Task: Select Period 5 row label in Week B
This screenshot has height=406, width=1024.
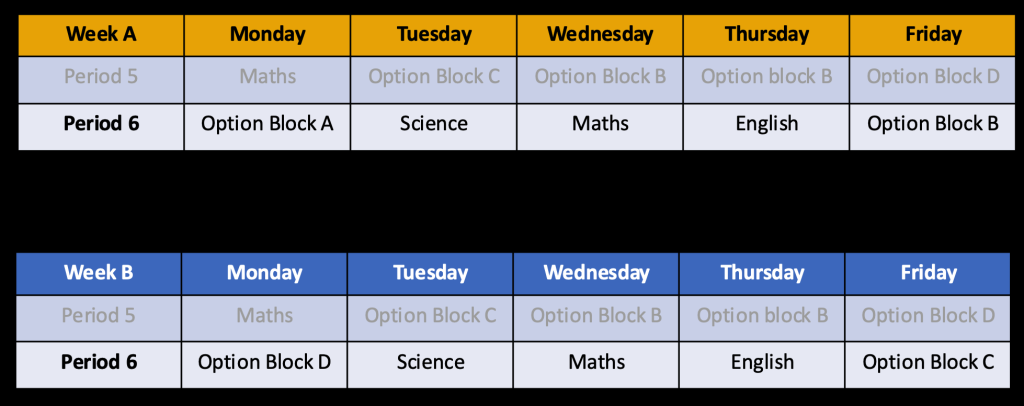Action: 99,316
